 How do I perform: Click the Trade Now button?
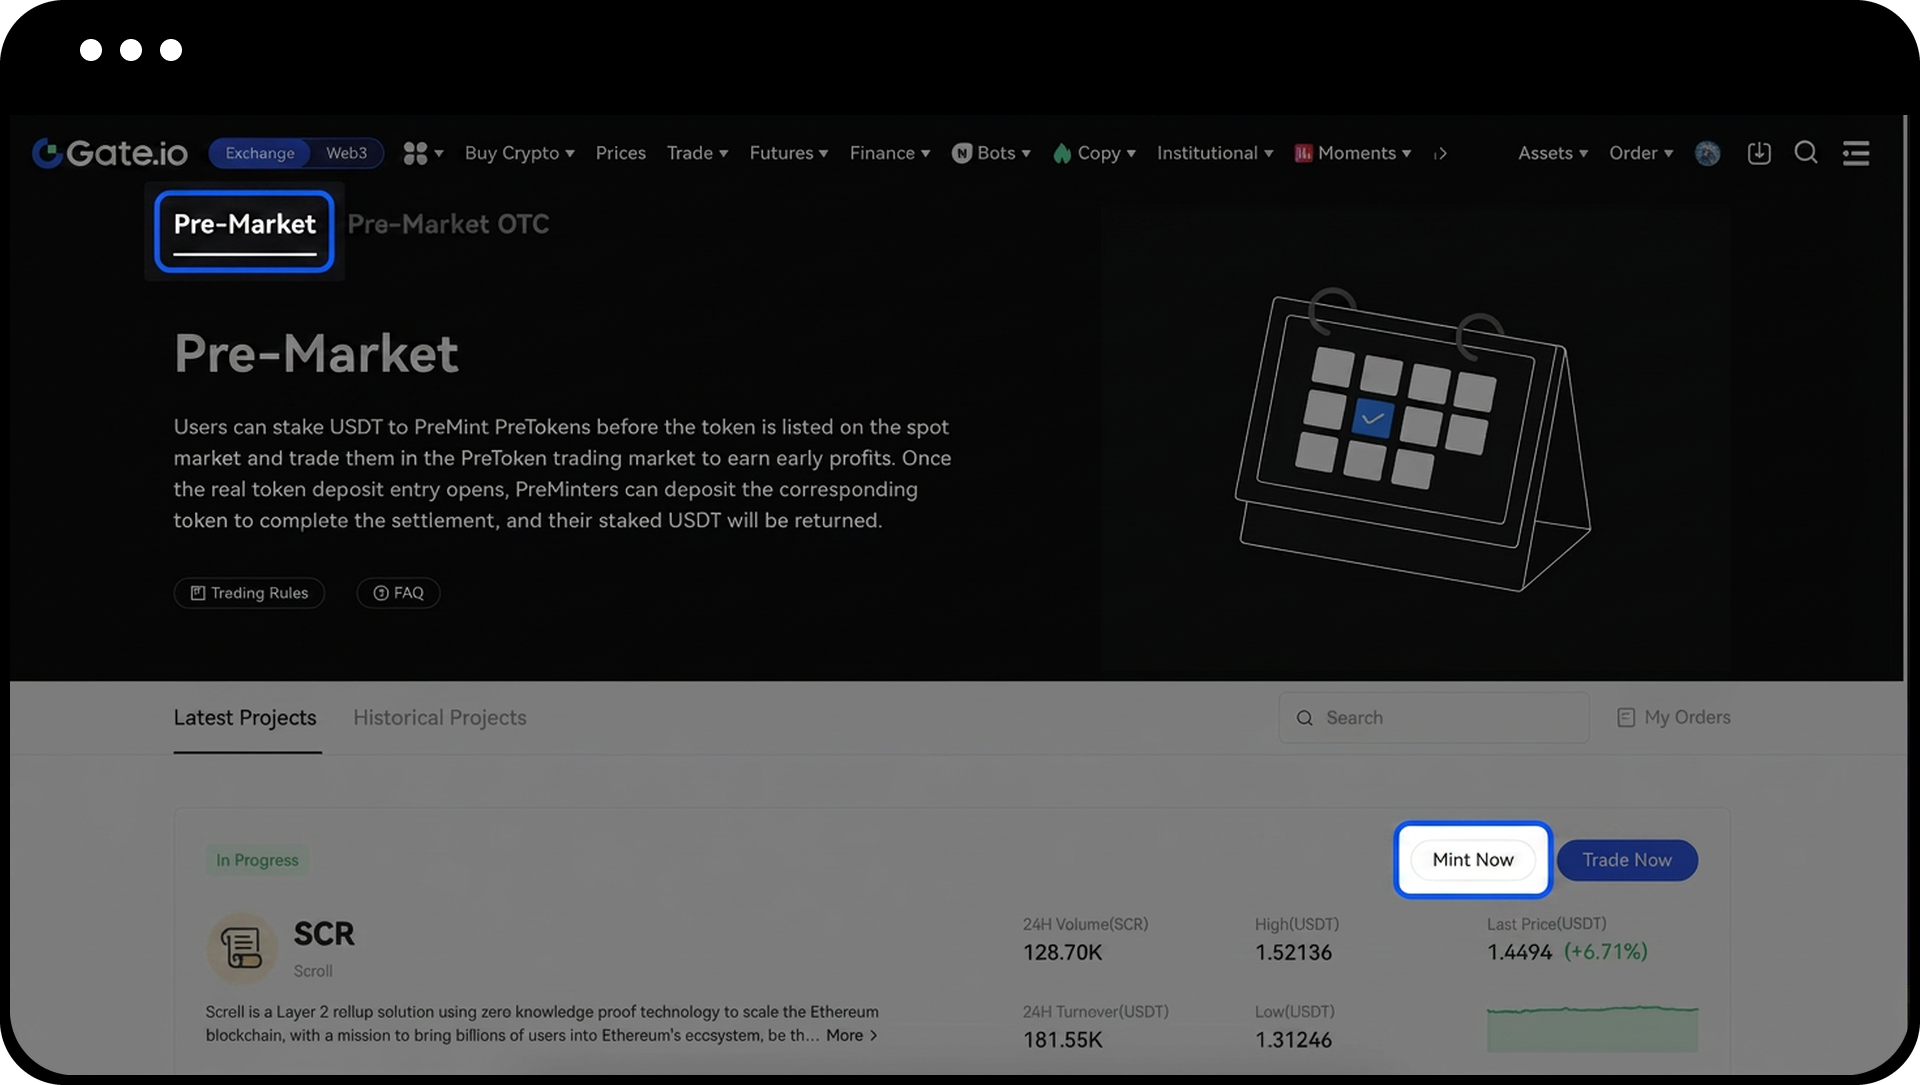(1626, 860)
